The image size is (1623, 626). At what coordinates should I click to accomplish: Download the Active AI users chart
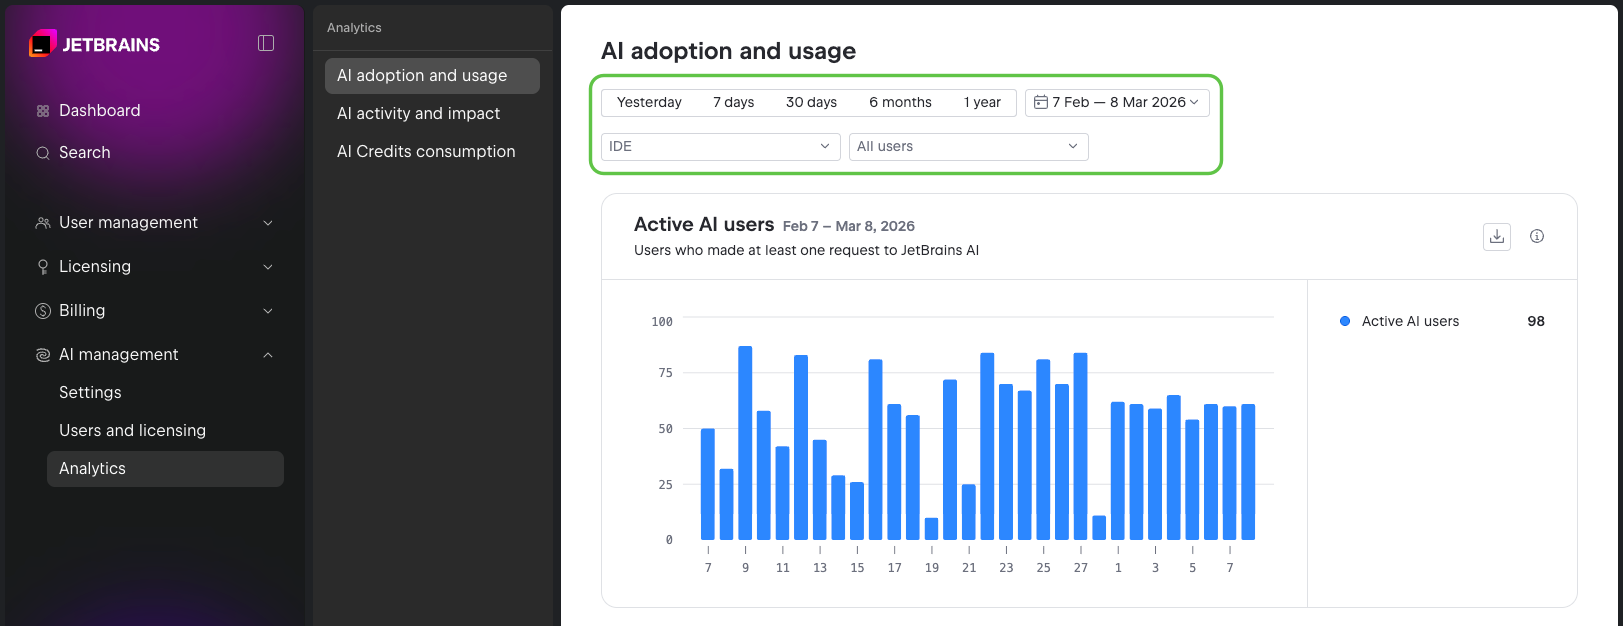tap(1496, 237)
